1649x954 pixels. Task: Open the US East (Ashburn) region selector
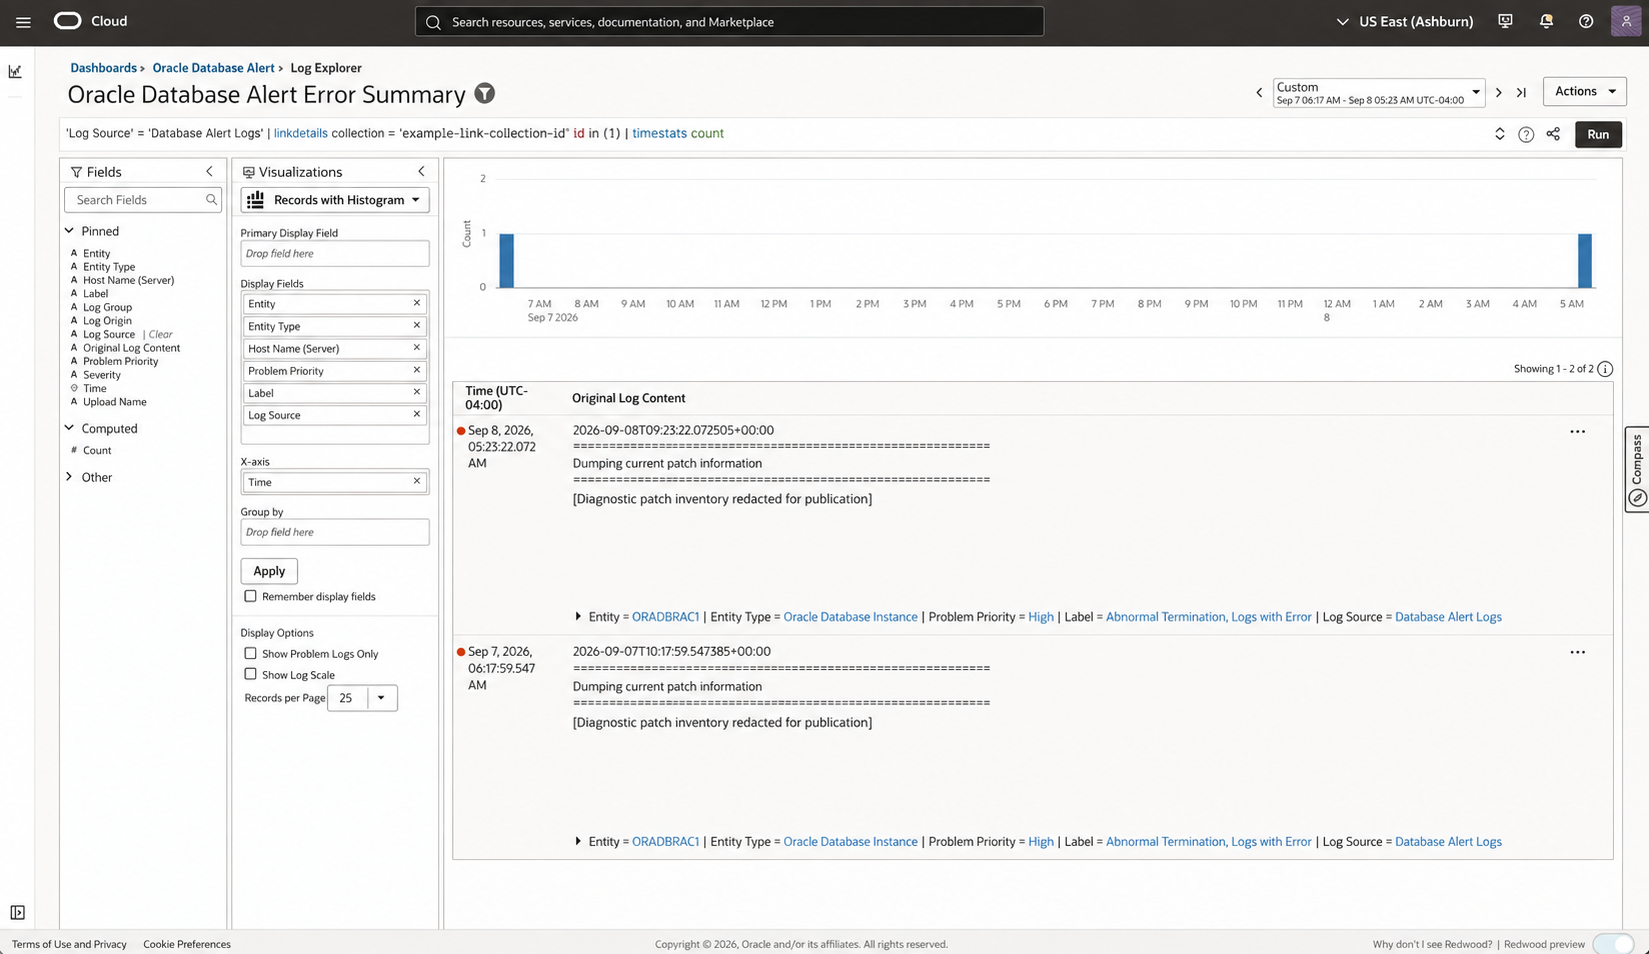(1405, 21)
